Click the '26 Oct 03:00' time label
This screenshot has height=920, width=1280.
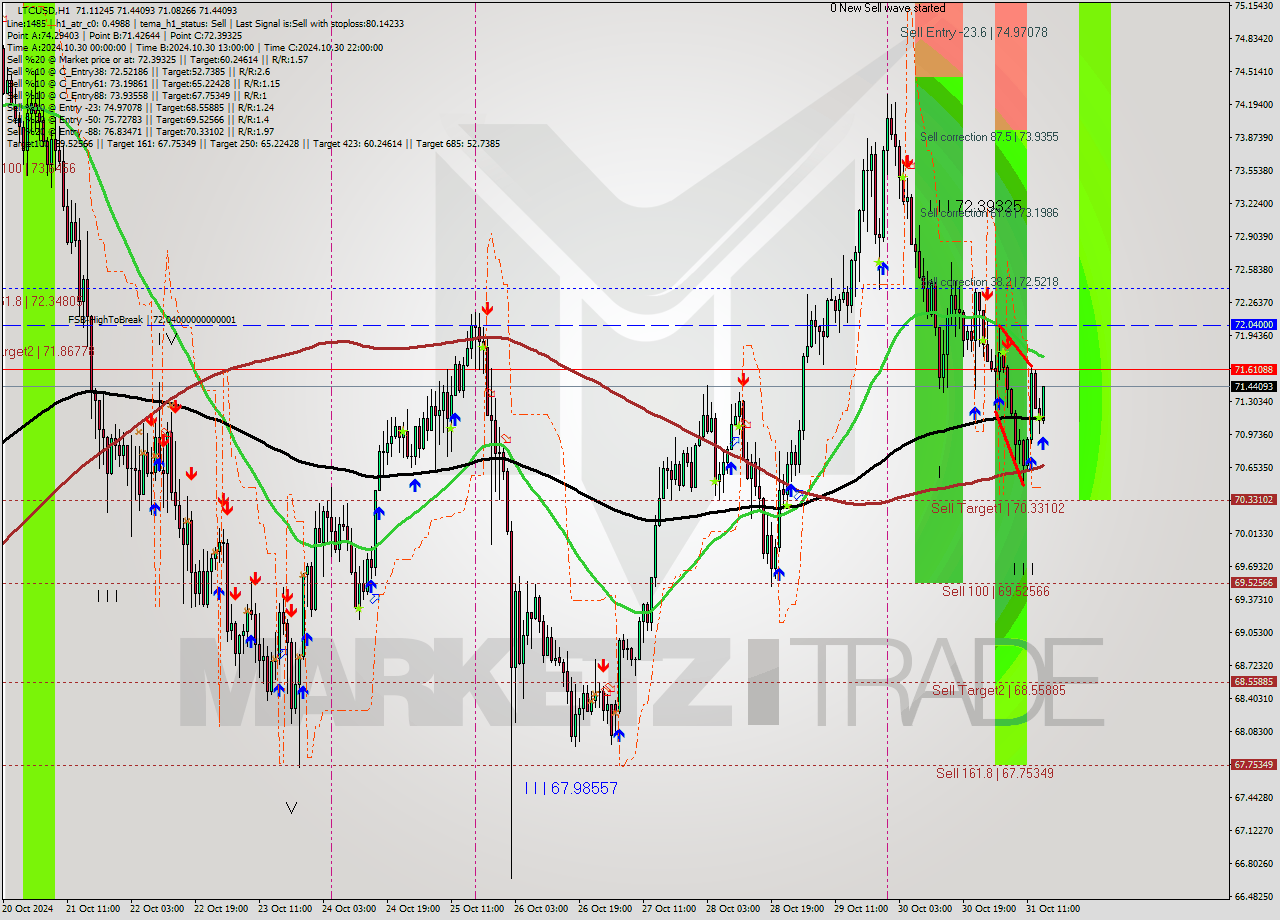541,909
